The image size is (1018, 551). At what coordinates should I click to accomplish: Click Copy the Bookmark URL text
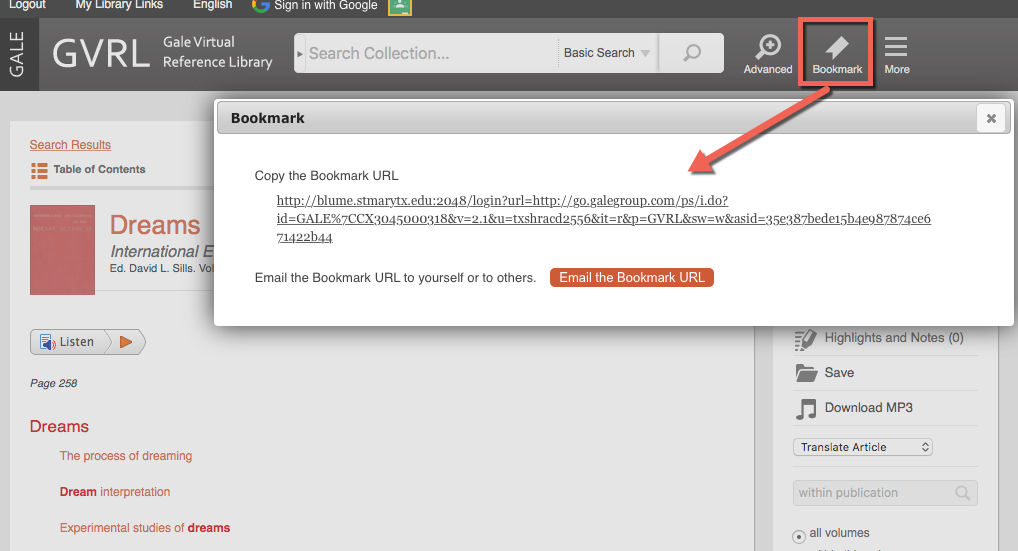pyautogui.click(x=327, y=176)
